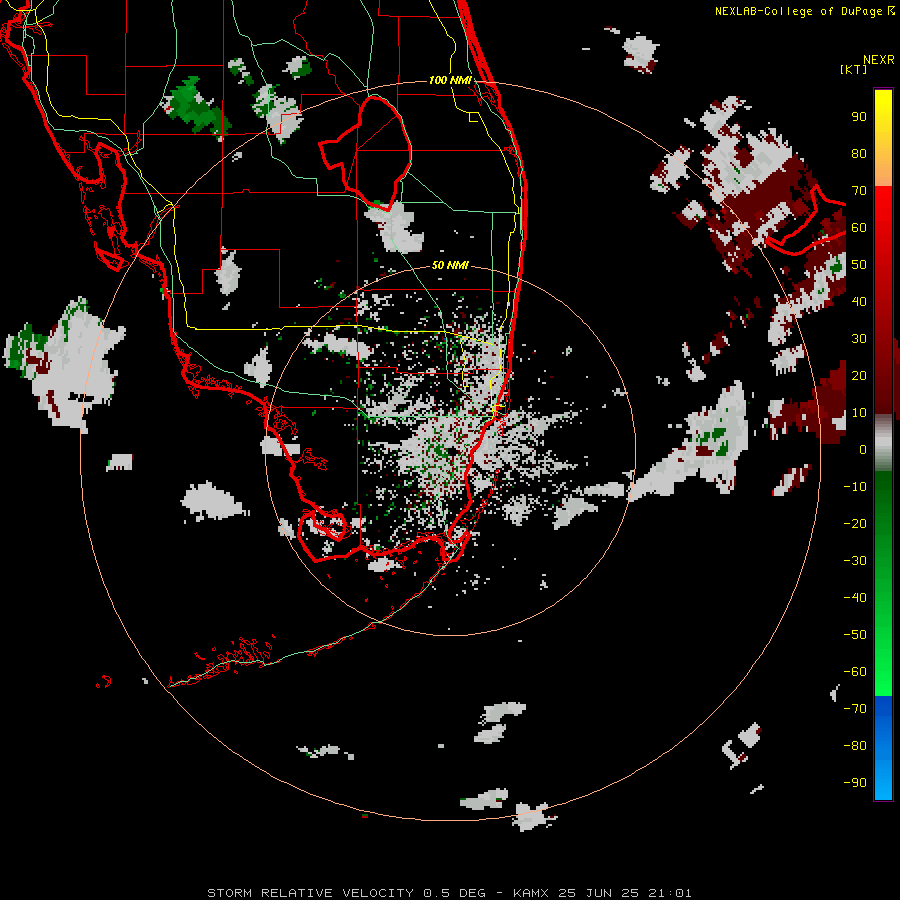Select the -20 value on velocity scale

tap(855, 523)
